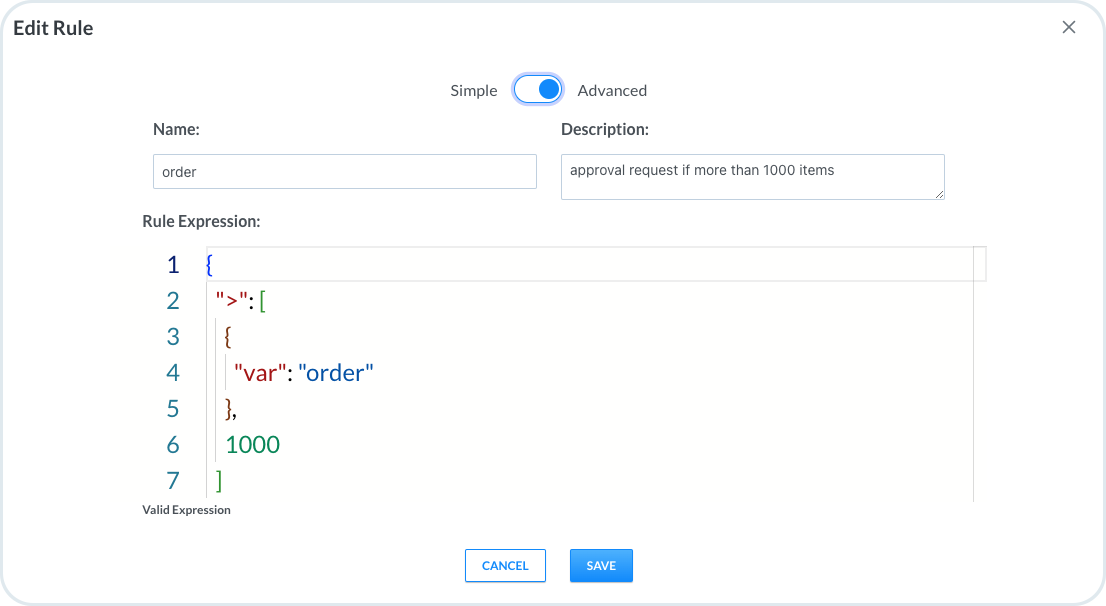The height and width of the screenshot is (606, 1106).
Task: Click the editor's right-side scrollbar track
Action: pyautogui.click(x=980, y=380)
